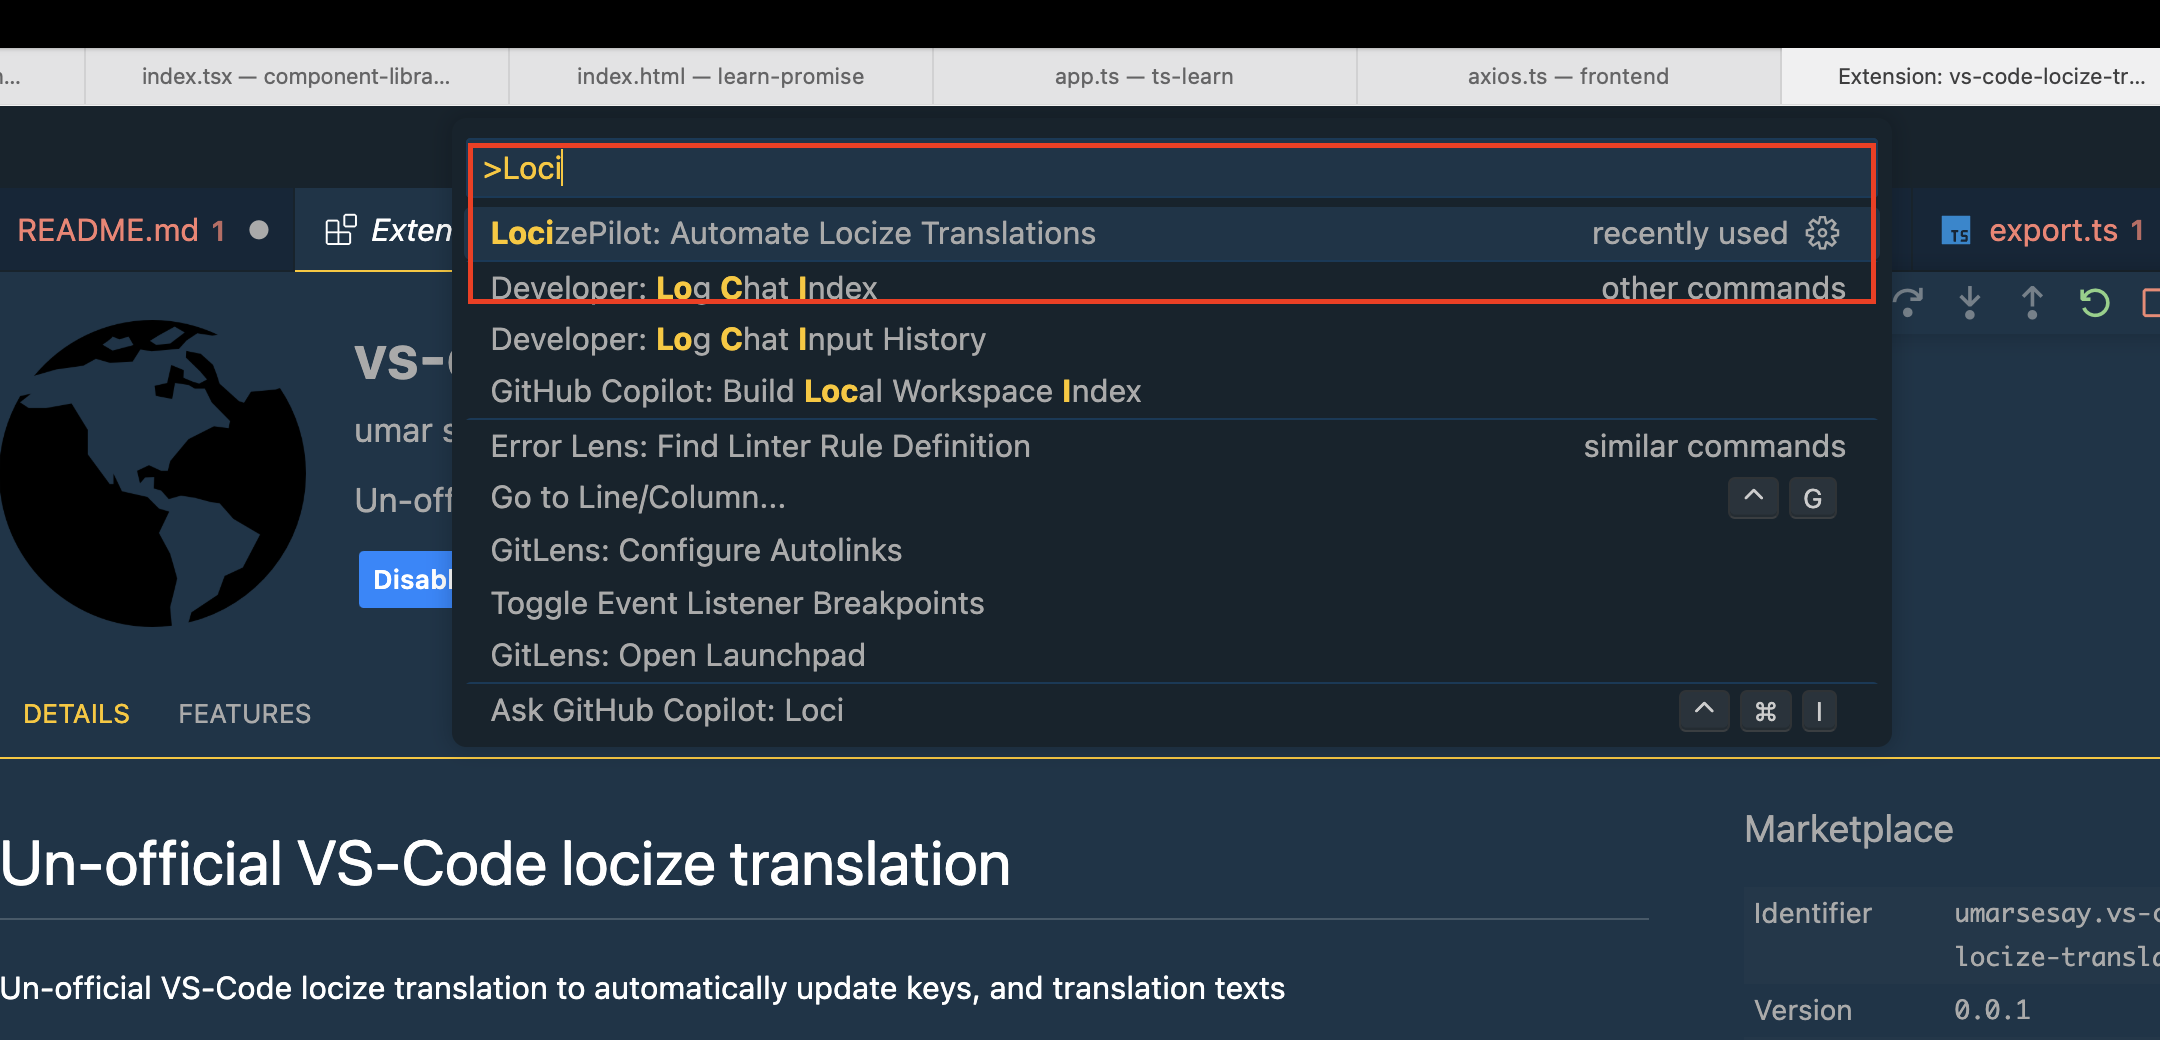Click the 'similar commands' label

tap(1714, 446)
